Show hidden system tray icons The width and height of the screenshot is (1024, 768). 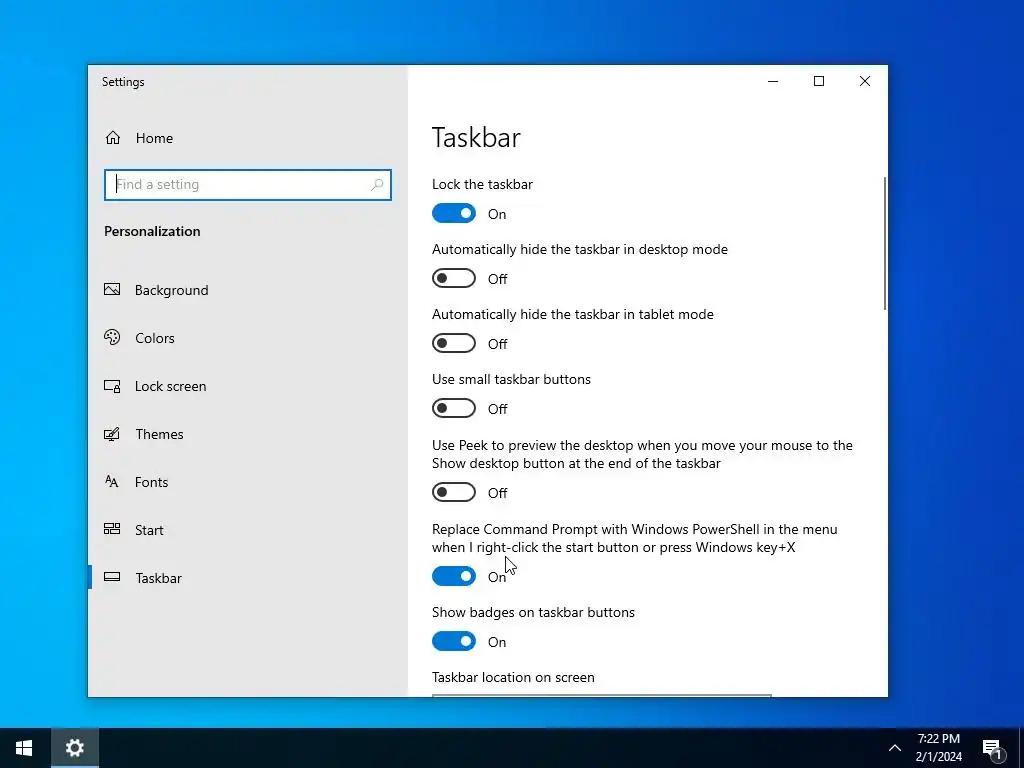tap(895, 748)
